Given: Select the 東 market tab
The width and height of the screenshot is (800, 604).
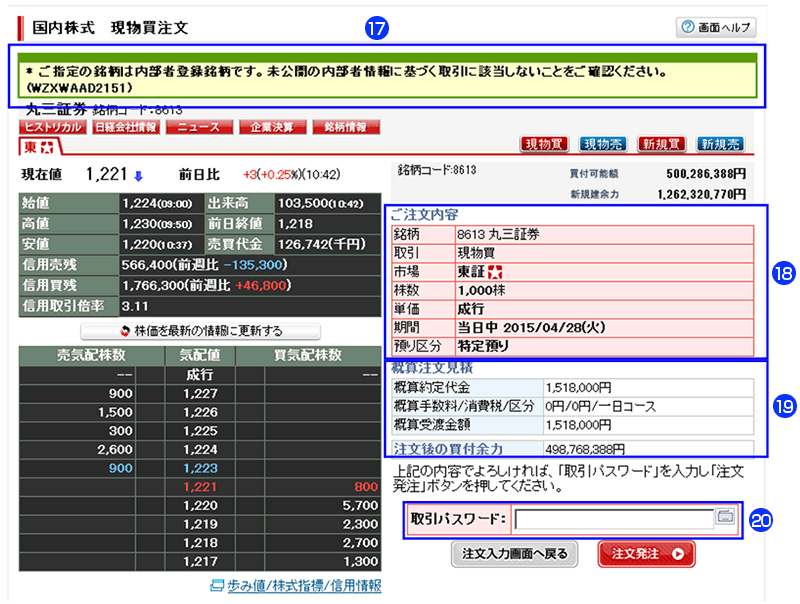Looking at the screenshot, I should 39,147.
